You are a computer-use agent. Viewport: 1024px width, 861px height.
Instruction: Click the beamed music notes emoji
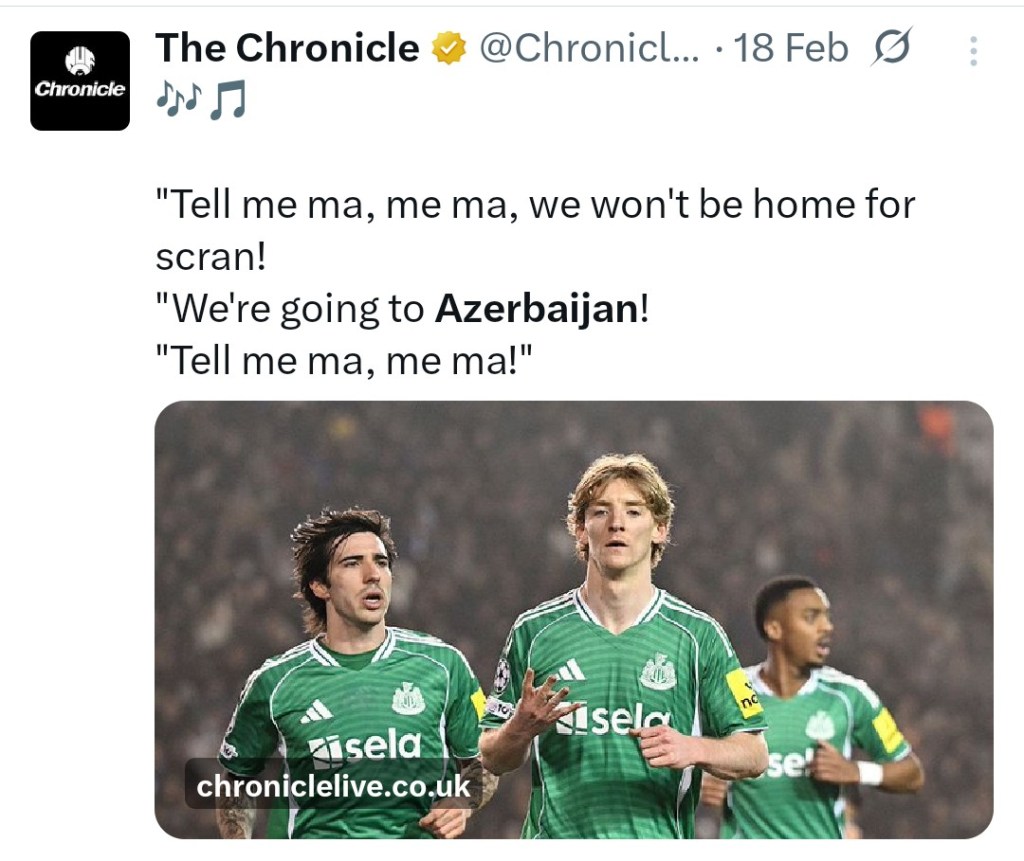tap(227, 101)
